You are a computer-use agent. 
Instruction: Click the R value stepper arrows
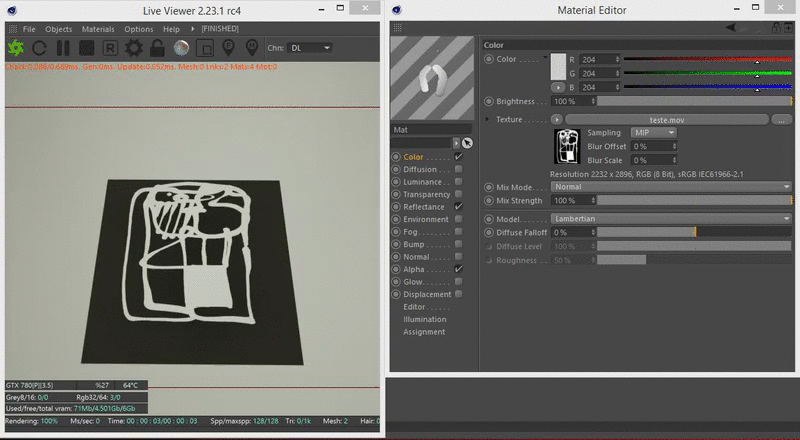(x=617, y=59)
